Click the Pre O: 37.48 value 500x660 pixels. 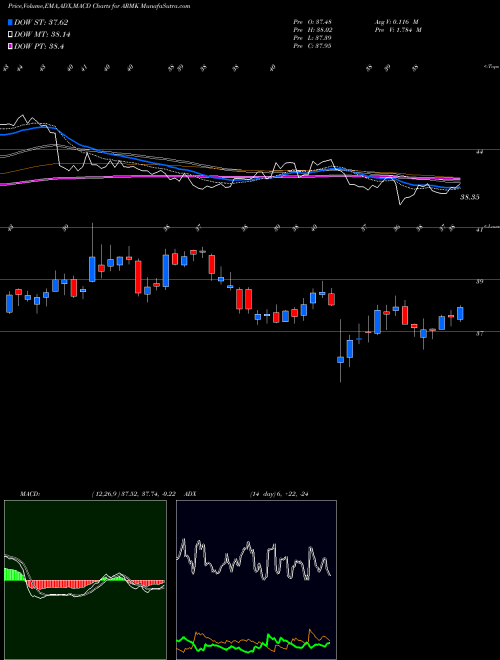pyautogui.click(x=313, y=22)
